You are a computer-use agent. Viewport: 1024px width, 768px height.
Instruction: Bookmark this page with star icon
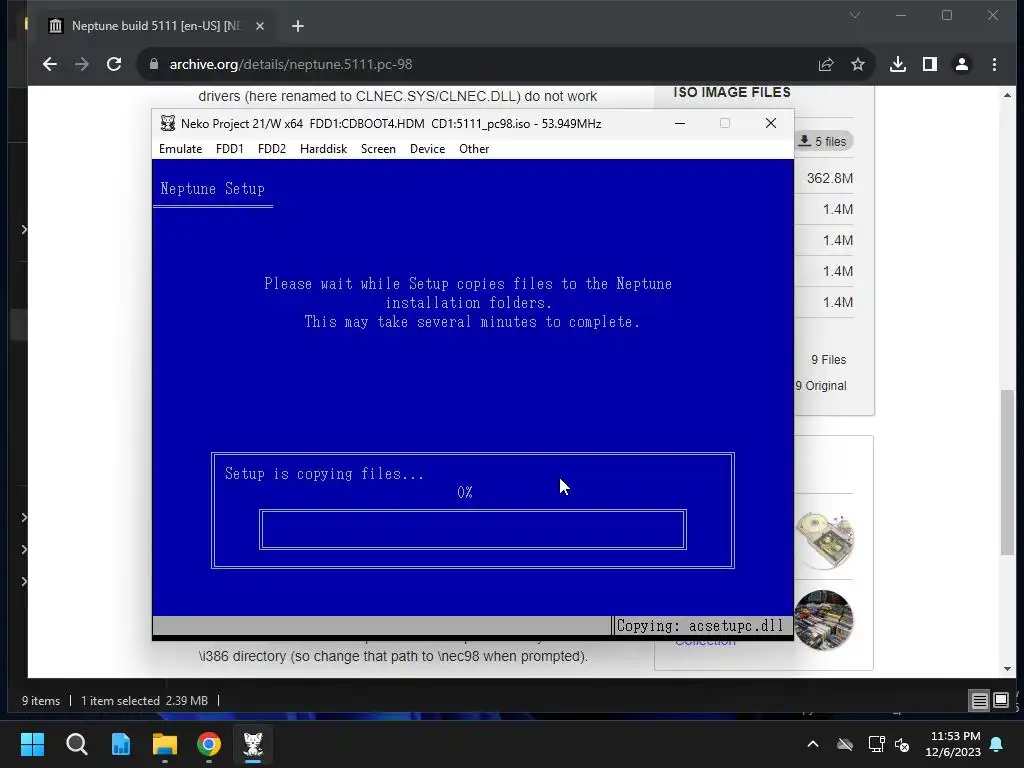click(857, 64)
